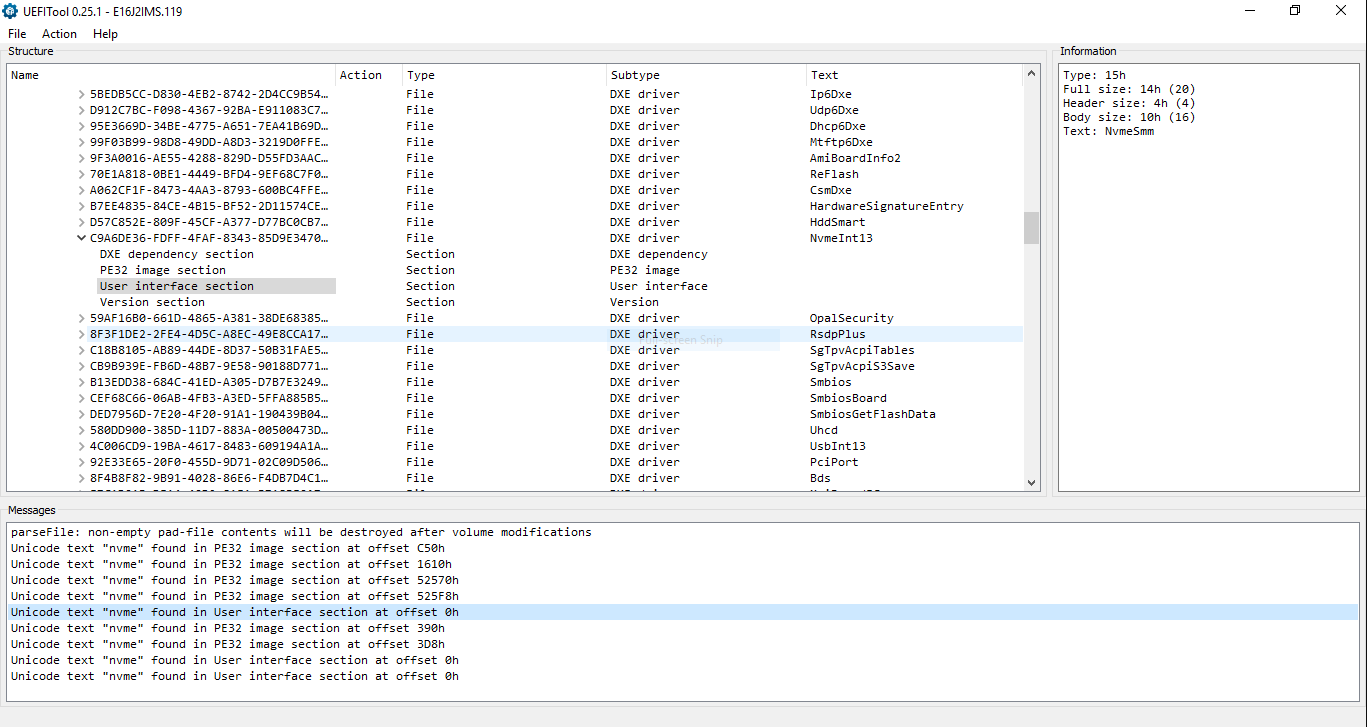Image resolution: width=1367 pixels, height=727 pixels.
Task: Click the NvmeInt13 text cell
Action: tap(841, 238)
